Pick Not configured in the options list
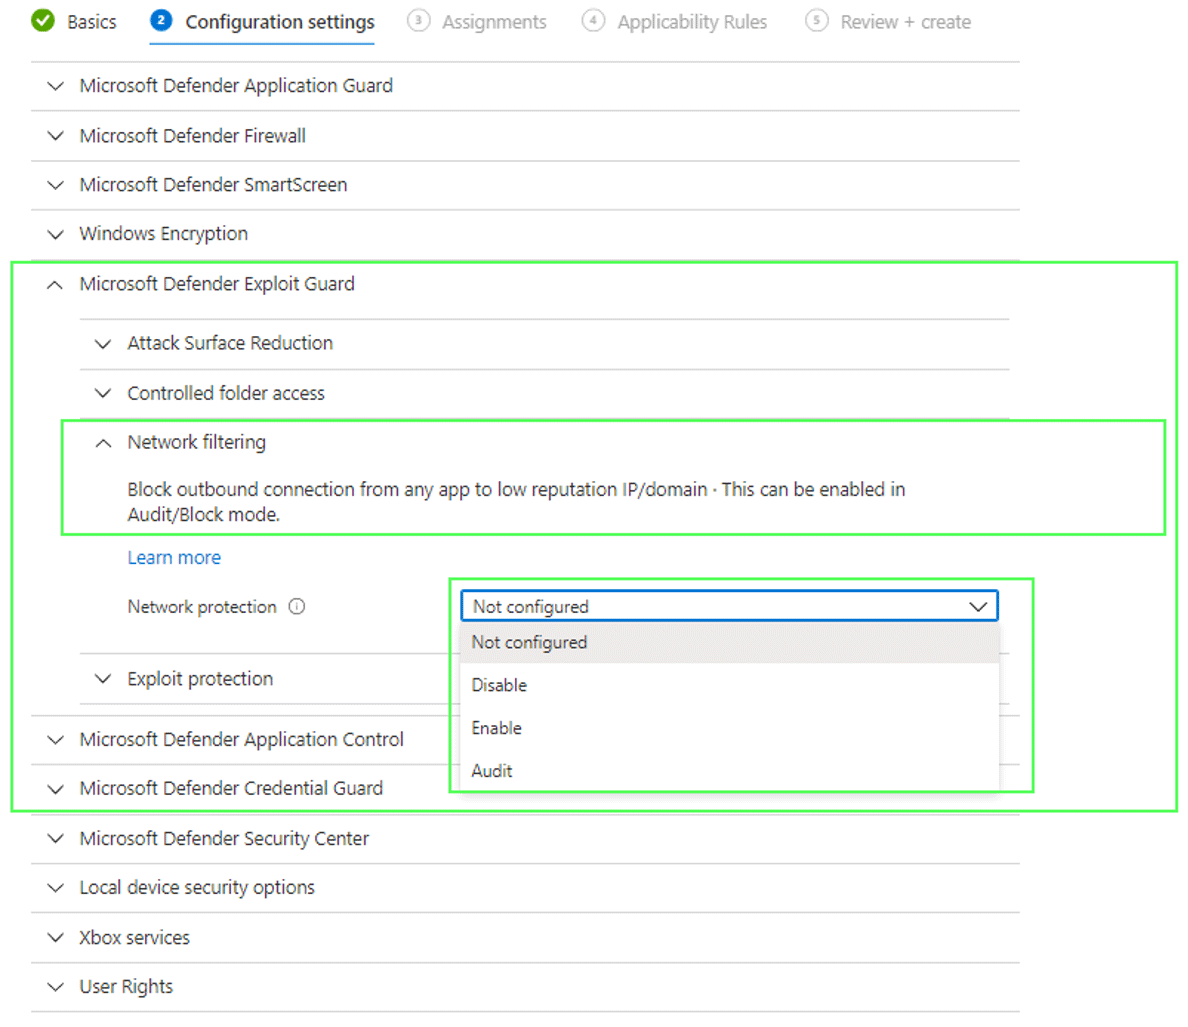Viewport: 1188px width, 1027px height. [x=530, y=642]
